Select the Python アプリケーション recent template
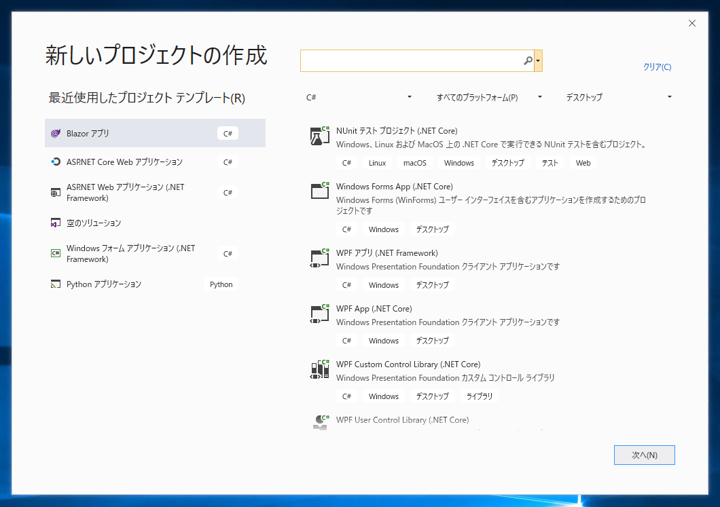The height and width of the screenshot is (507, 720). (x=155, y=284)
